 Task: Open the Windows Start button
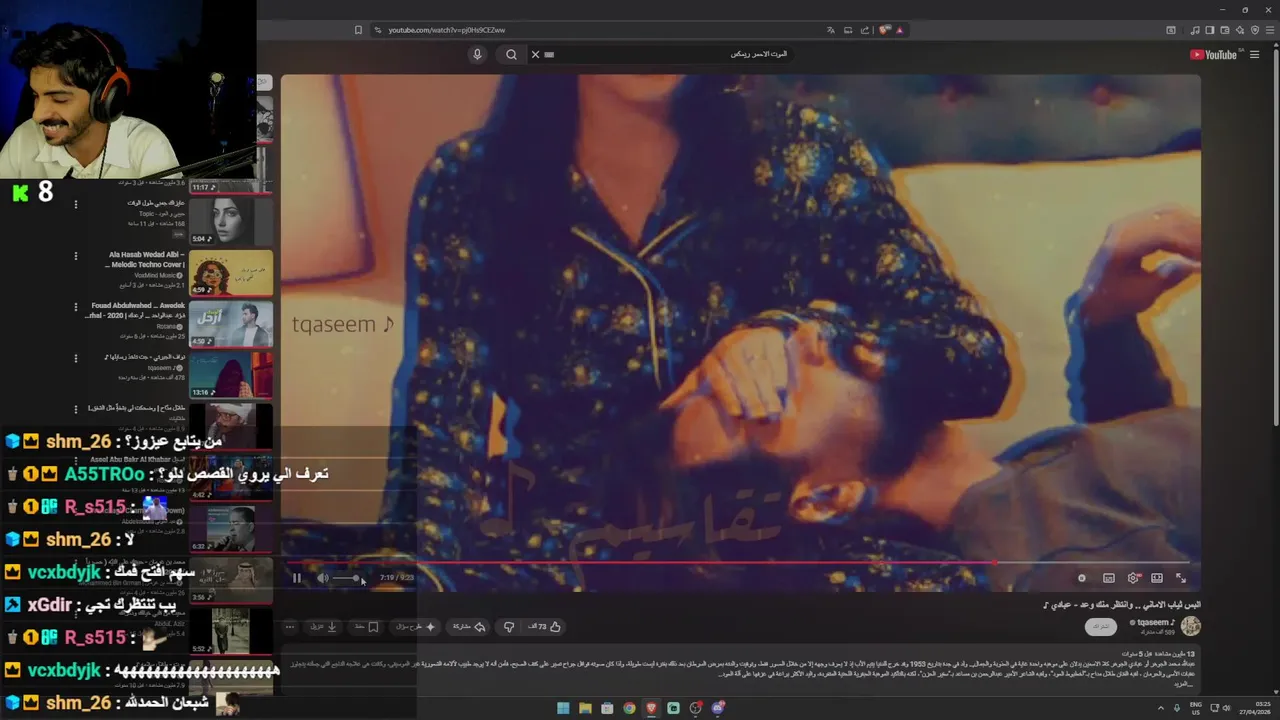coord(563,708)
